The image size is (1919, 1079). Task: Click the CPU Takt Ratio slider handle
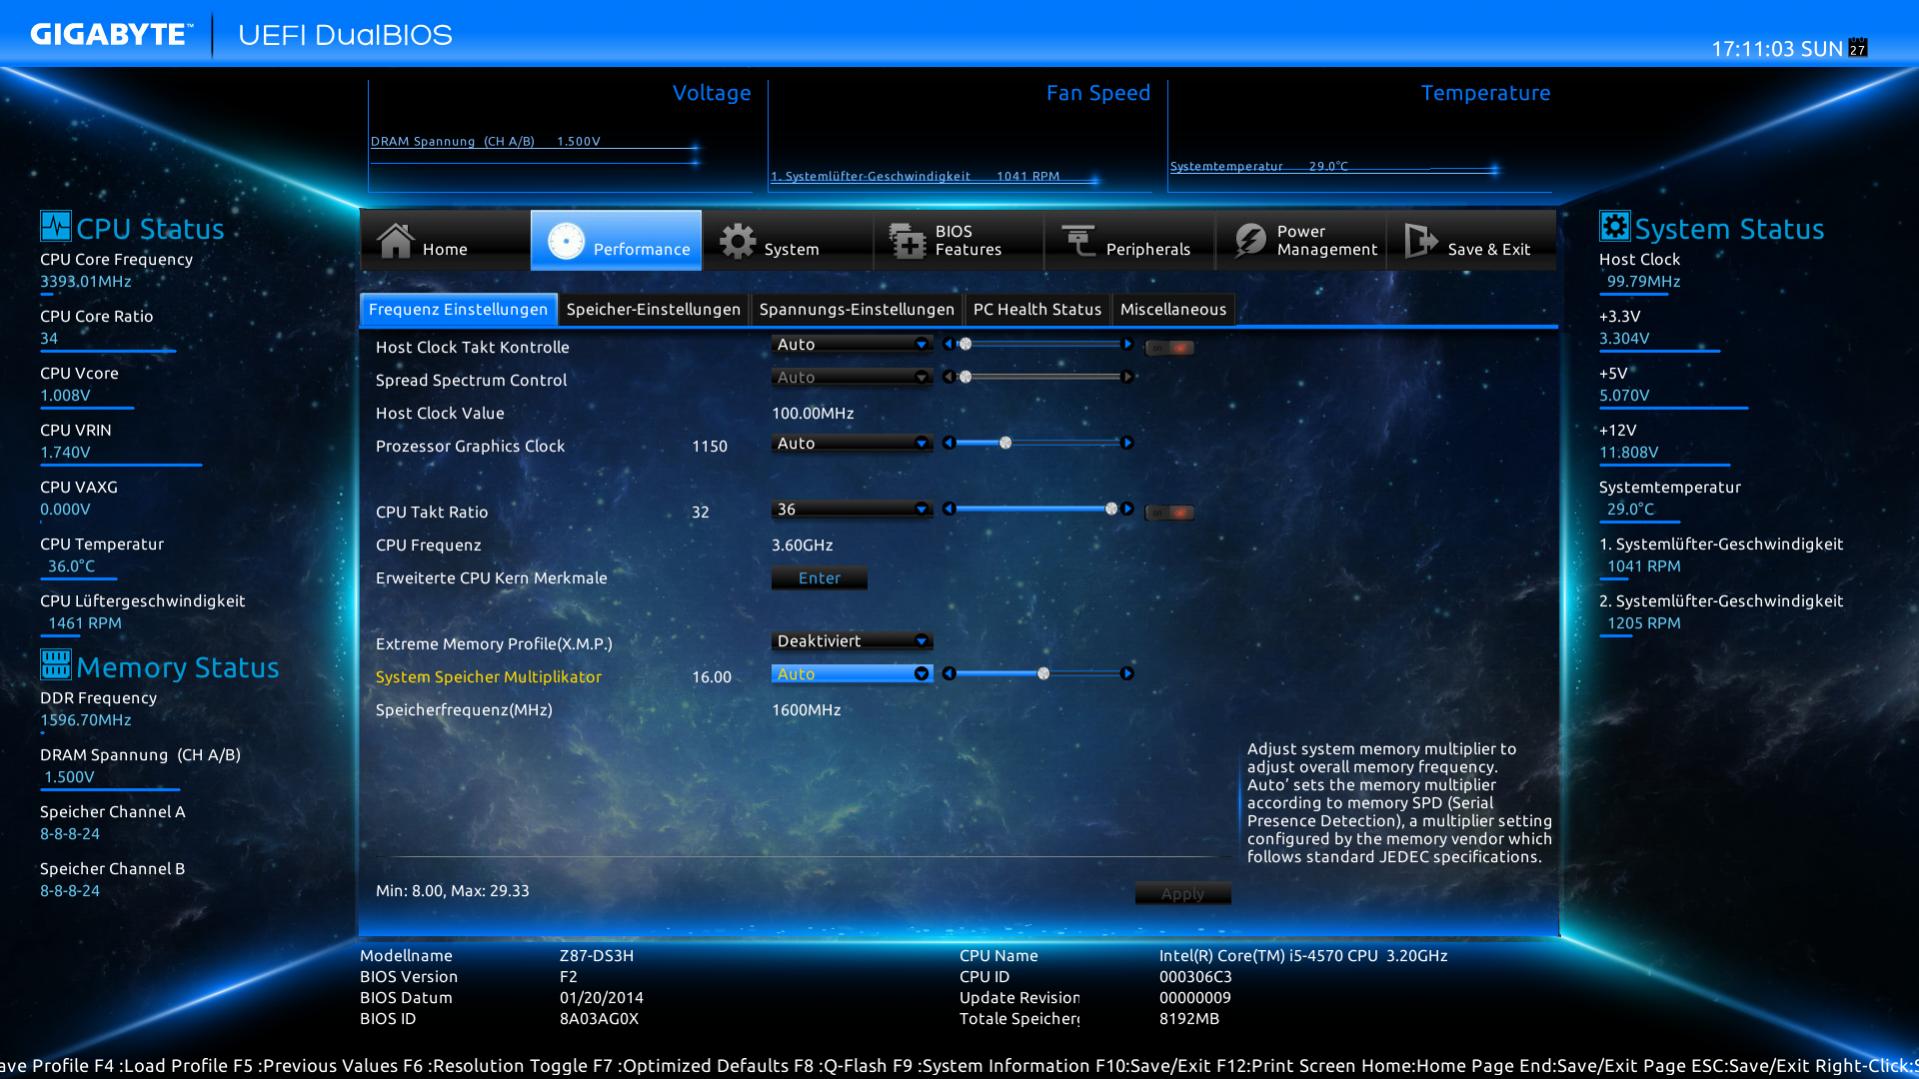point(1111,509)
